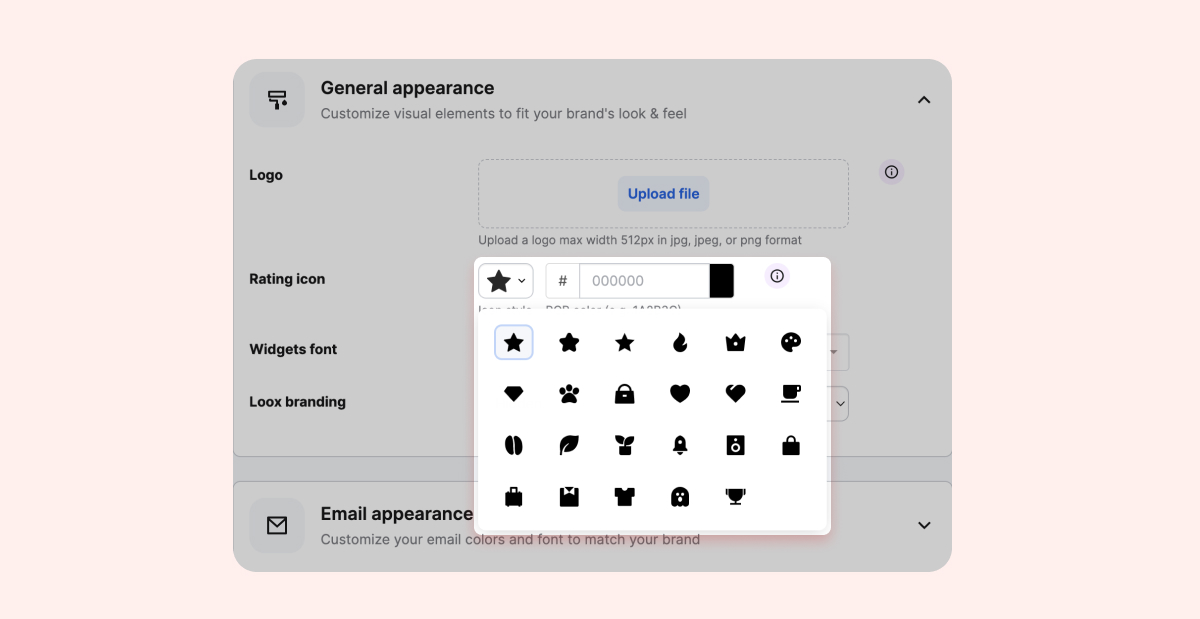
Task: Pick the plain shopping bag icon
Action: [x=791, y=445]
